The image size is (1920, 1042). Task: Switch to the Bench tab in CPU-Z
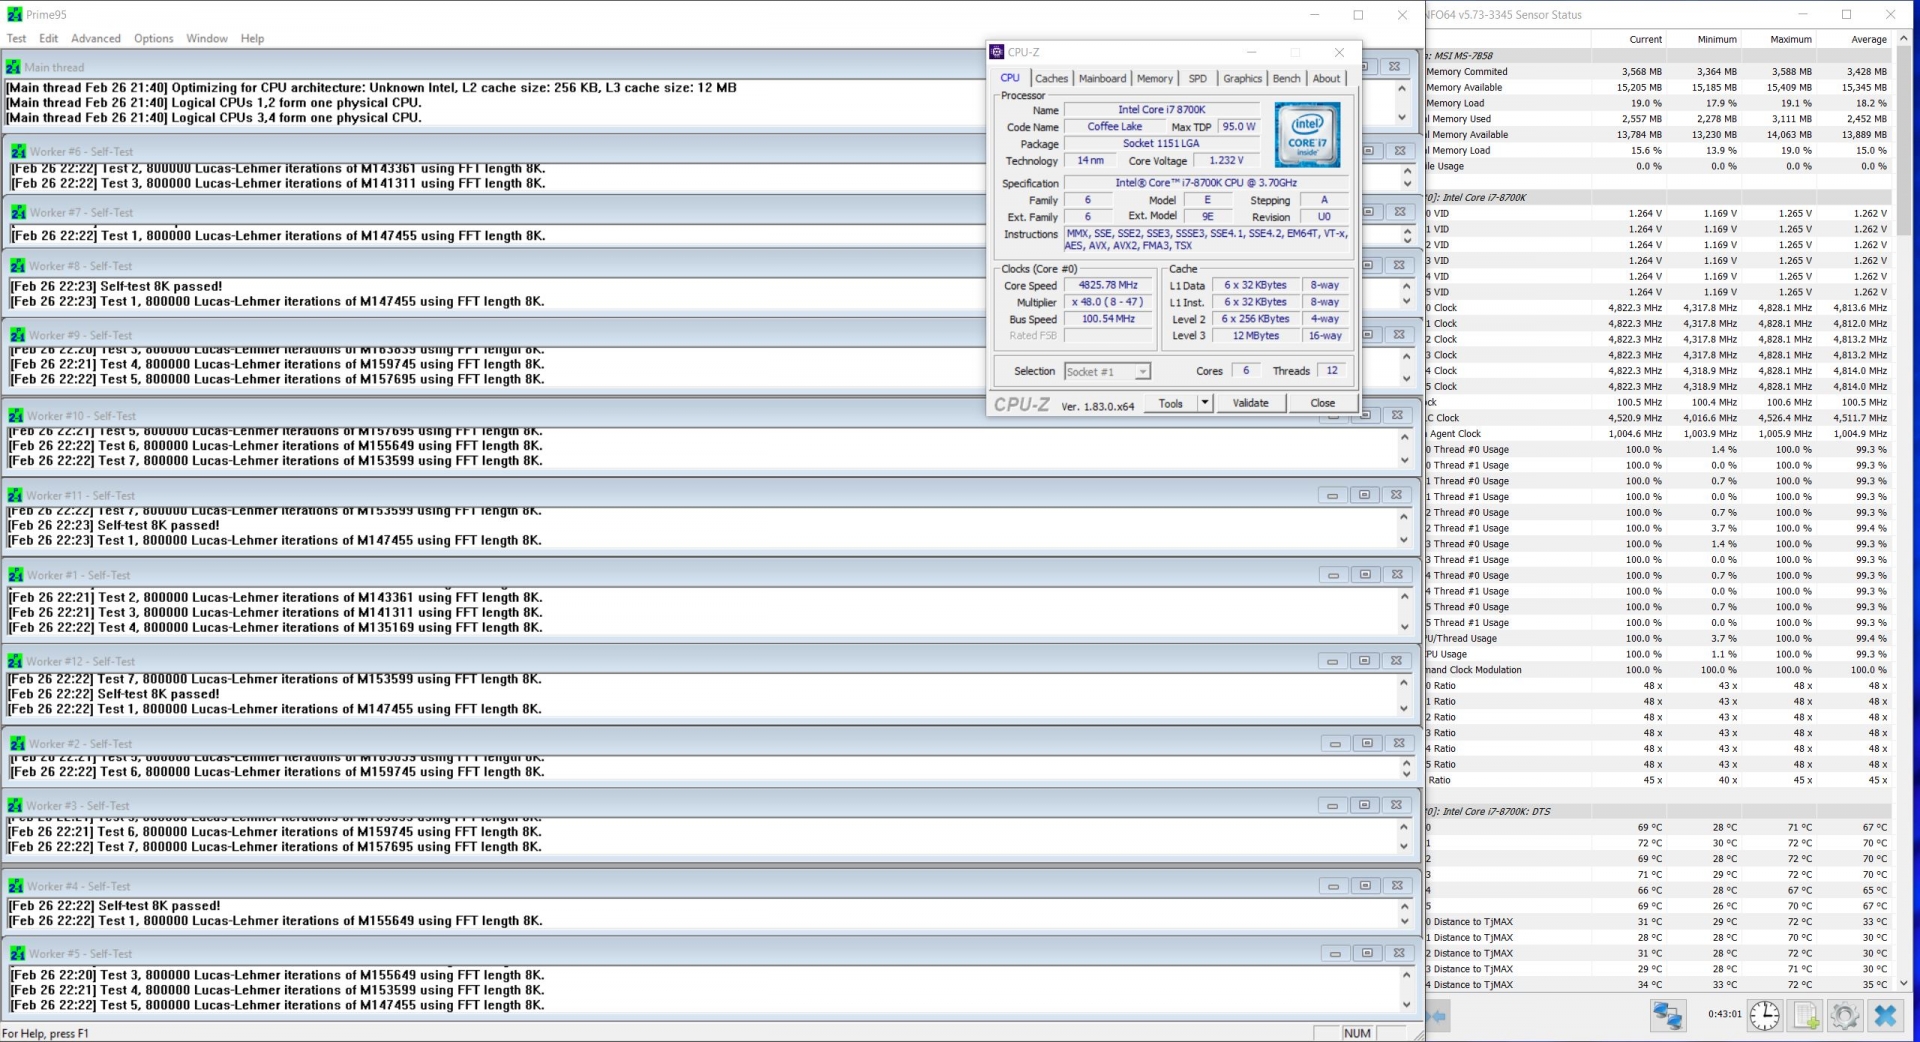[x=1286, y=78]
